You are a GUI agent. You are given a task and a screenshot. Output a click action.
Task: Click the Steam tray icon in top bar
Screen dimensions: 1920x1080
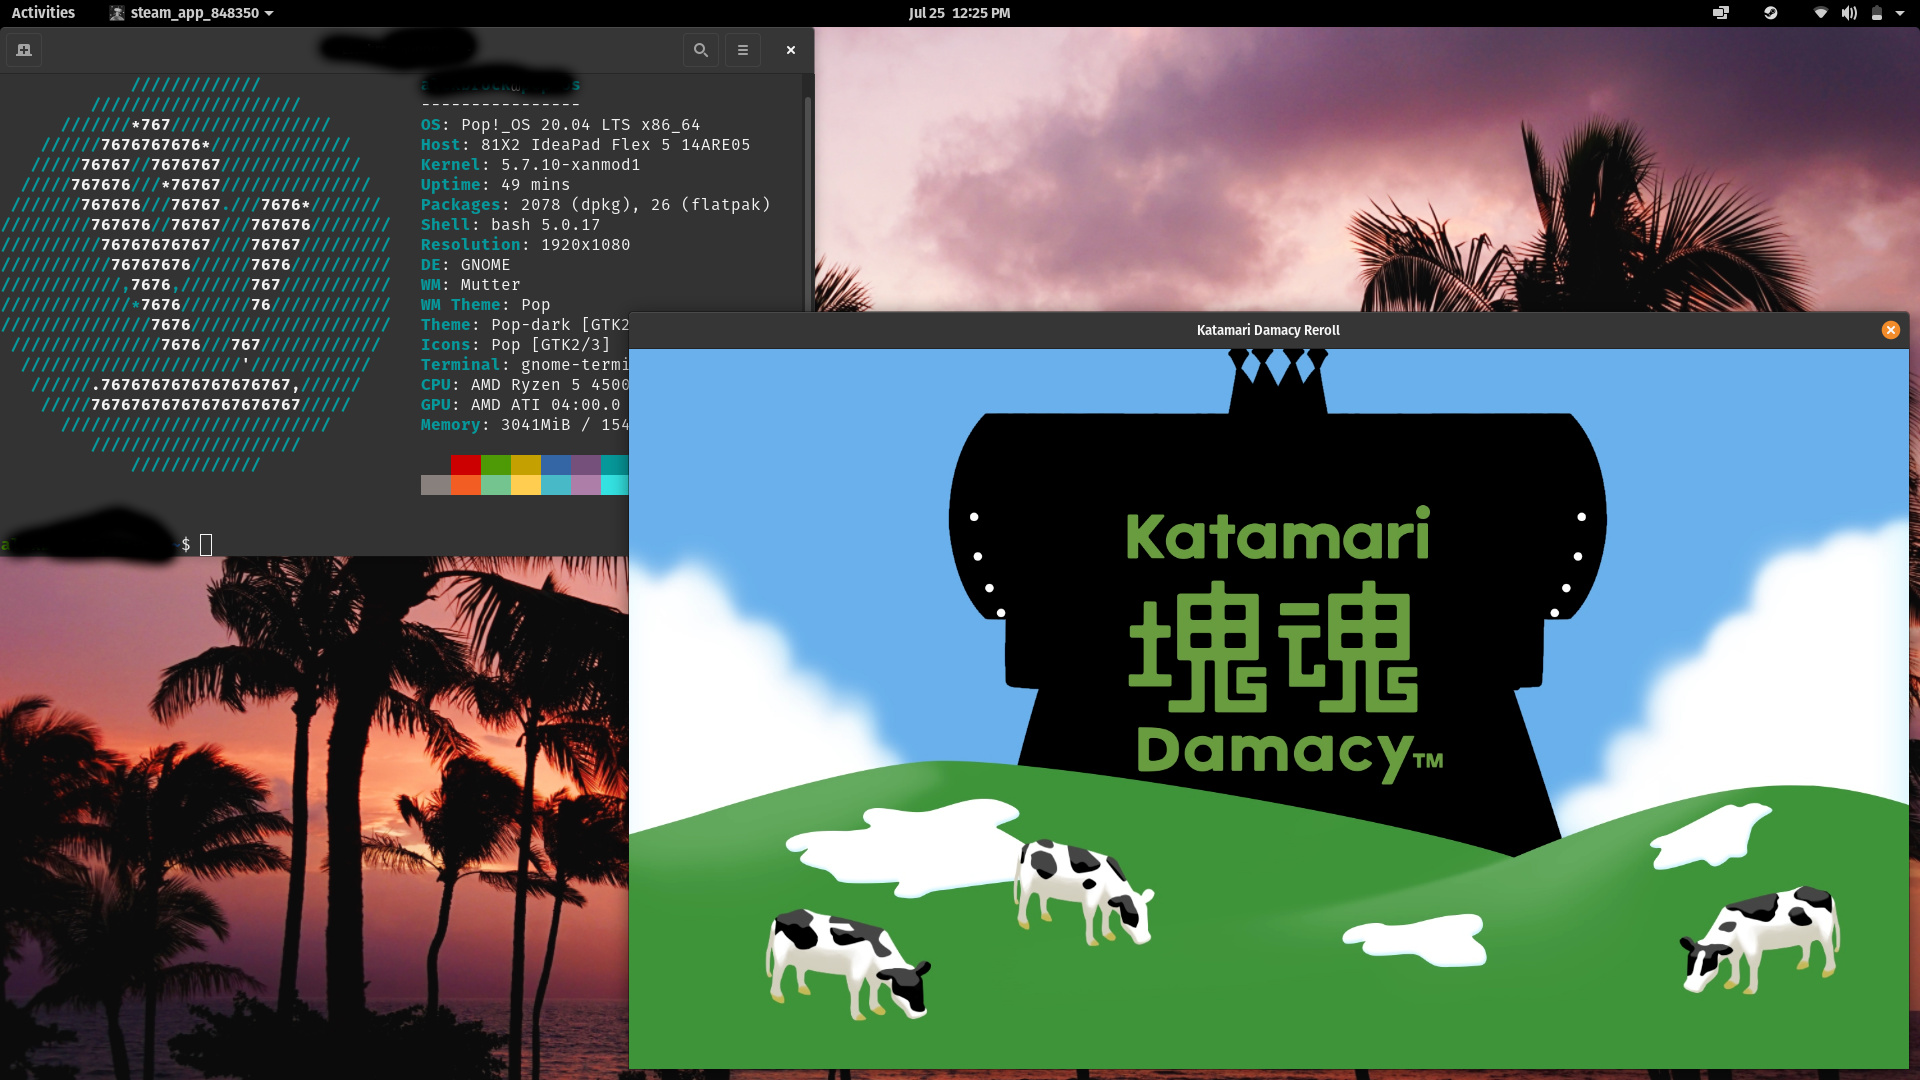tap(1770, 13)
